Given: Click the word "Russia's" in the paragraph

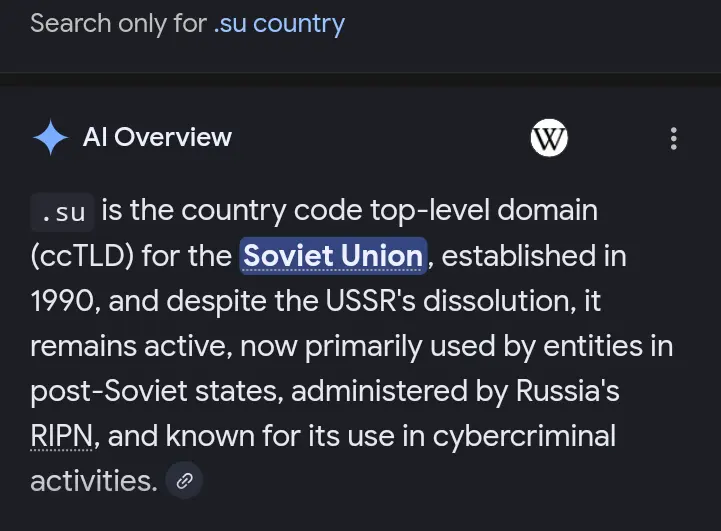Looking at the screenshot, I should pos(568,391).
